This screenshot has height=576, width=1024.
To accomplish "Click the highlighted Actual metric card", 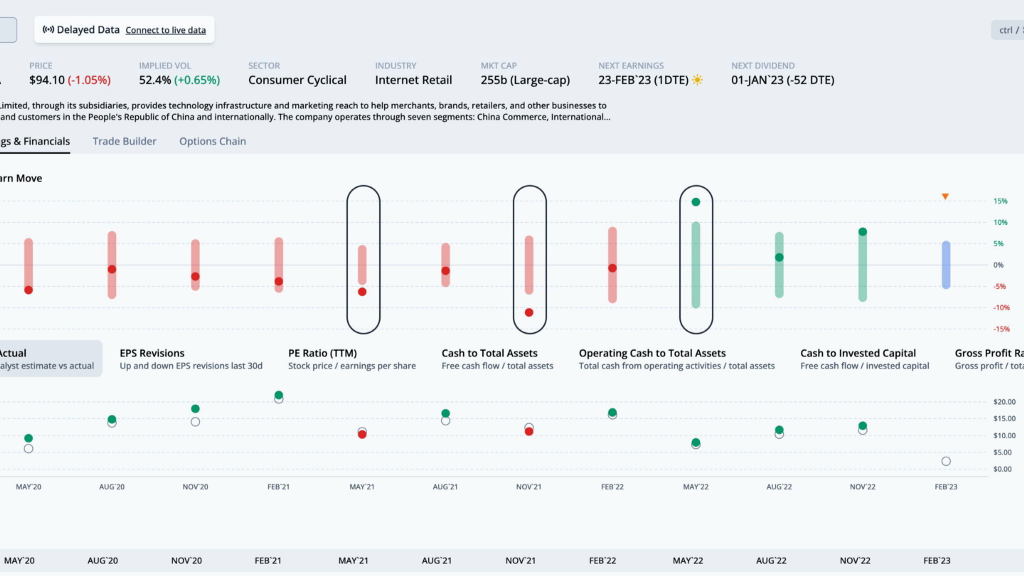I will tap(48, 359).
